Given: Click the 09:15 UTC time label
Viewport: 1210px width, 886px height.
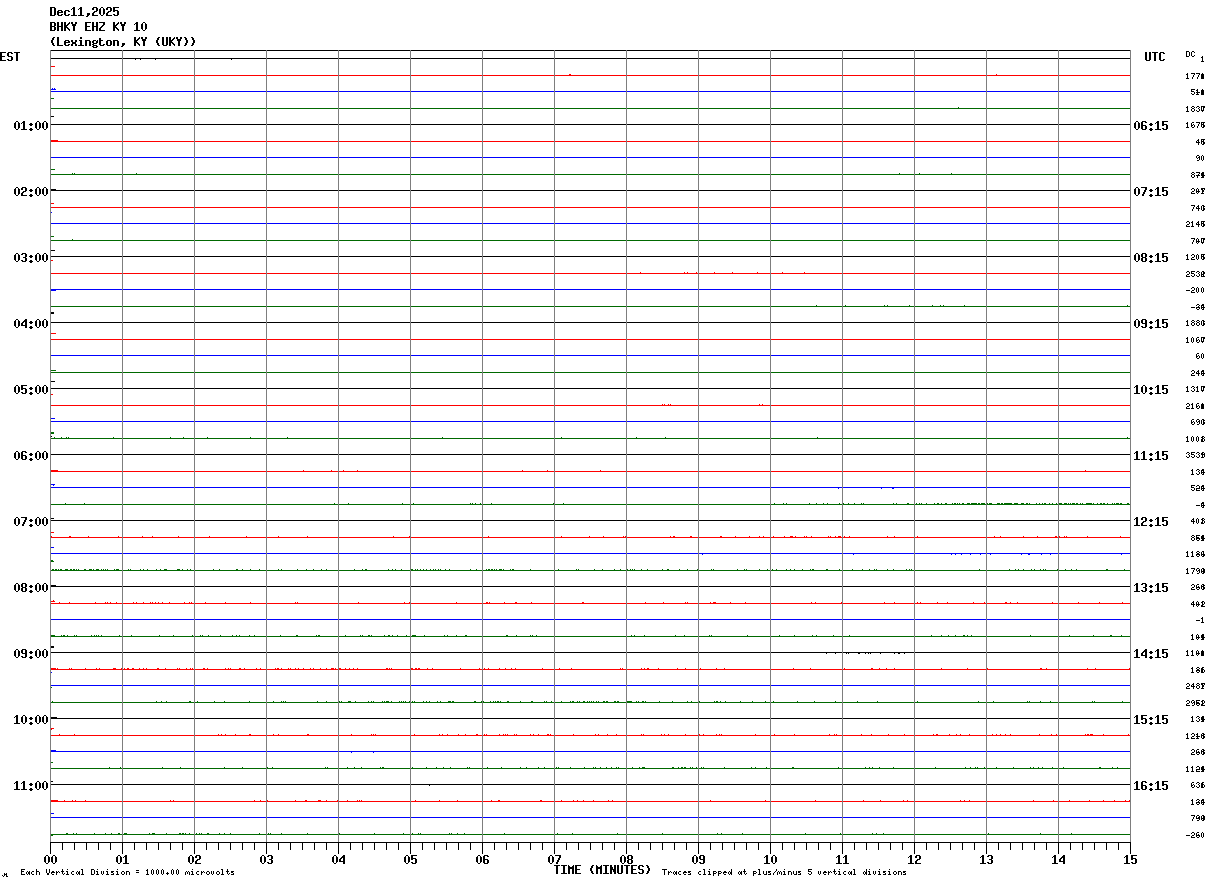Looking at the screenshot, I should pos(1151,324).
